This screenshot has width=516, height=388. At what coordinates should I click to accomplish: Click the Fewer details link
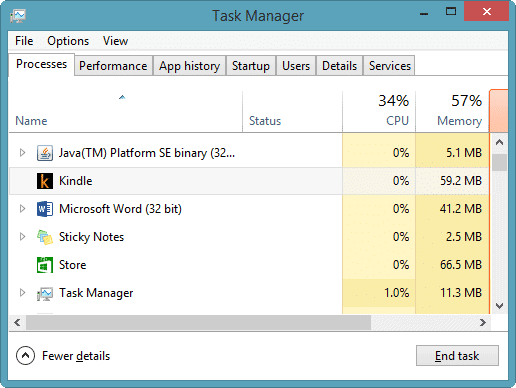point(76,356)
